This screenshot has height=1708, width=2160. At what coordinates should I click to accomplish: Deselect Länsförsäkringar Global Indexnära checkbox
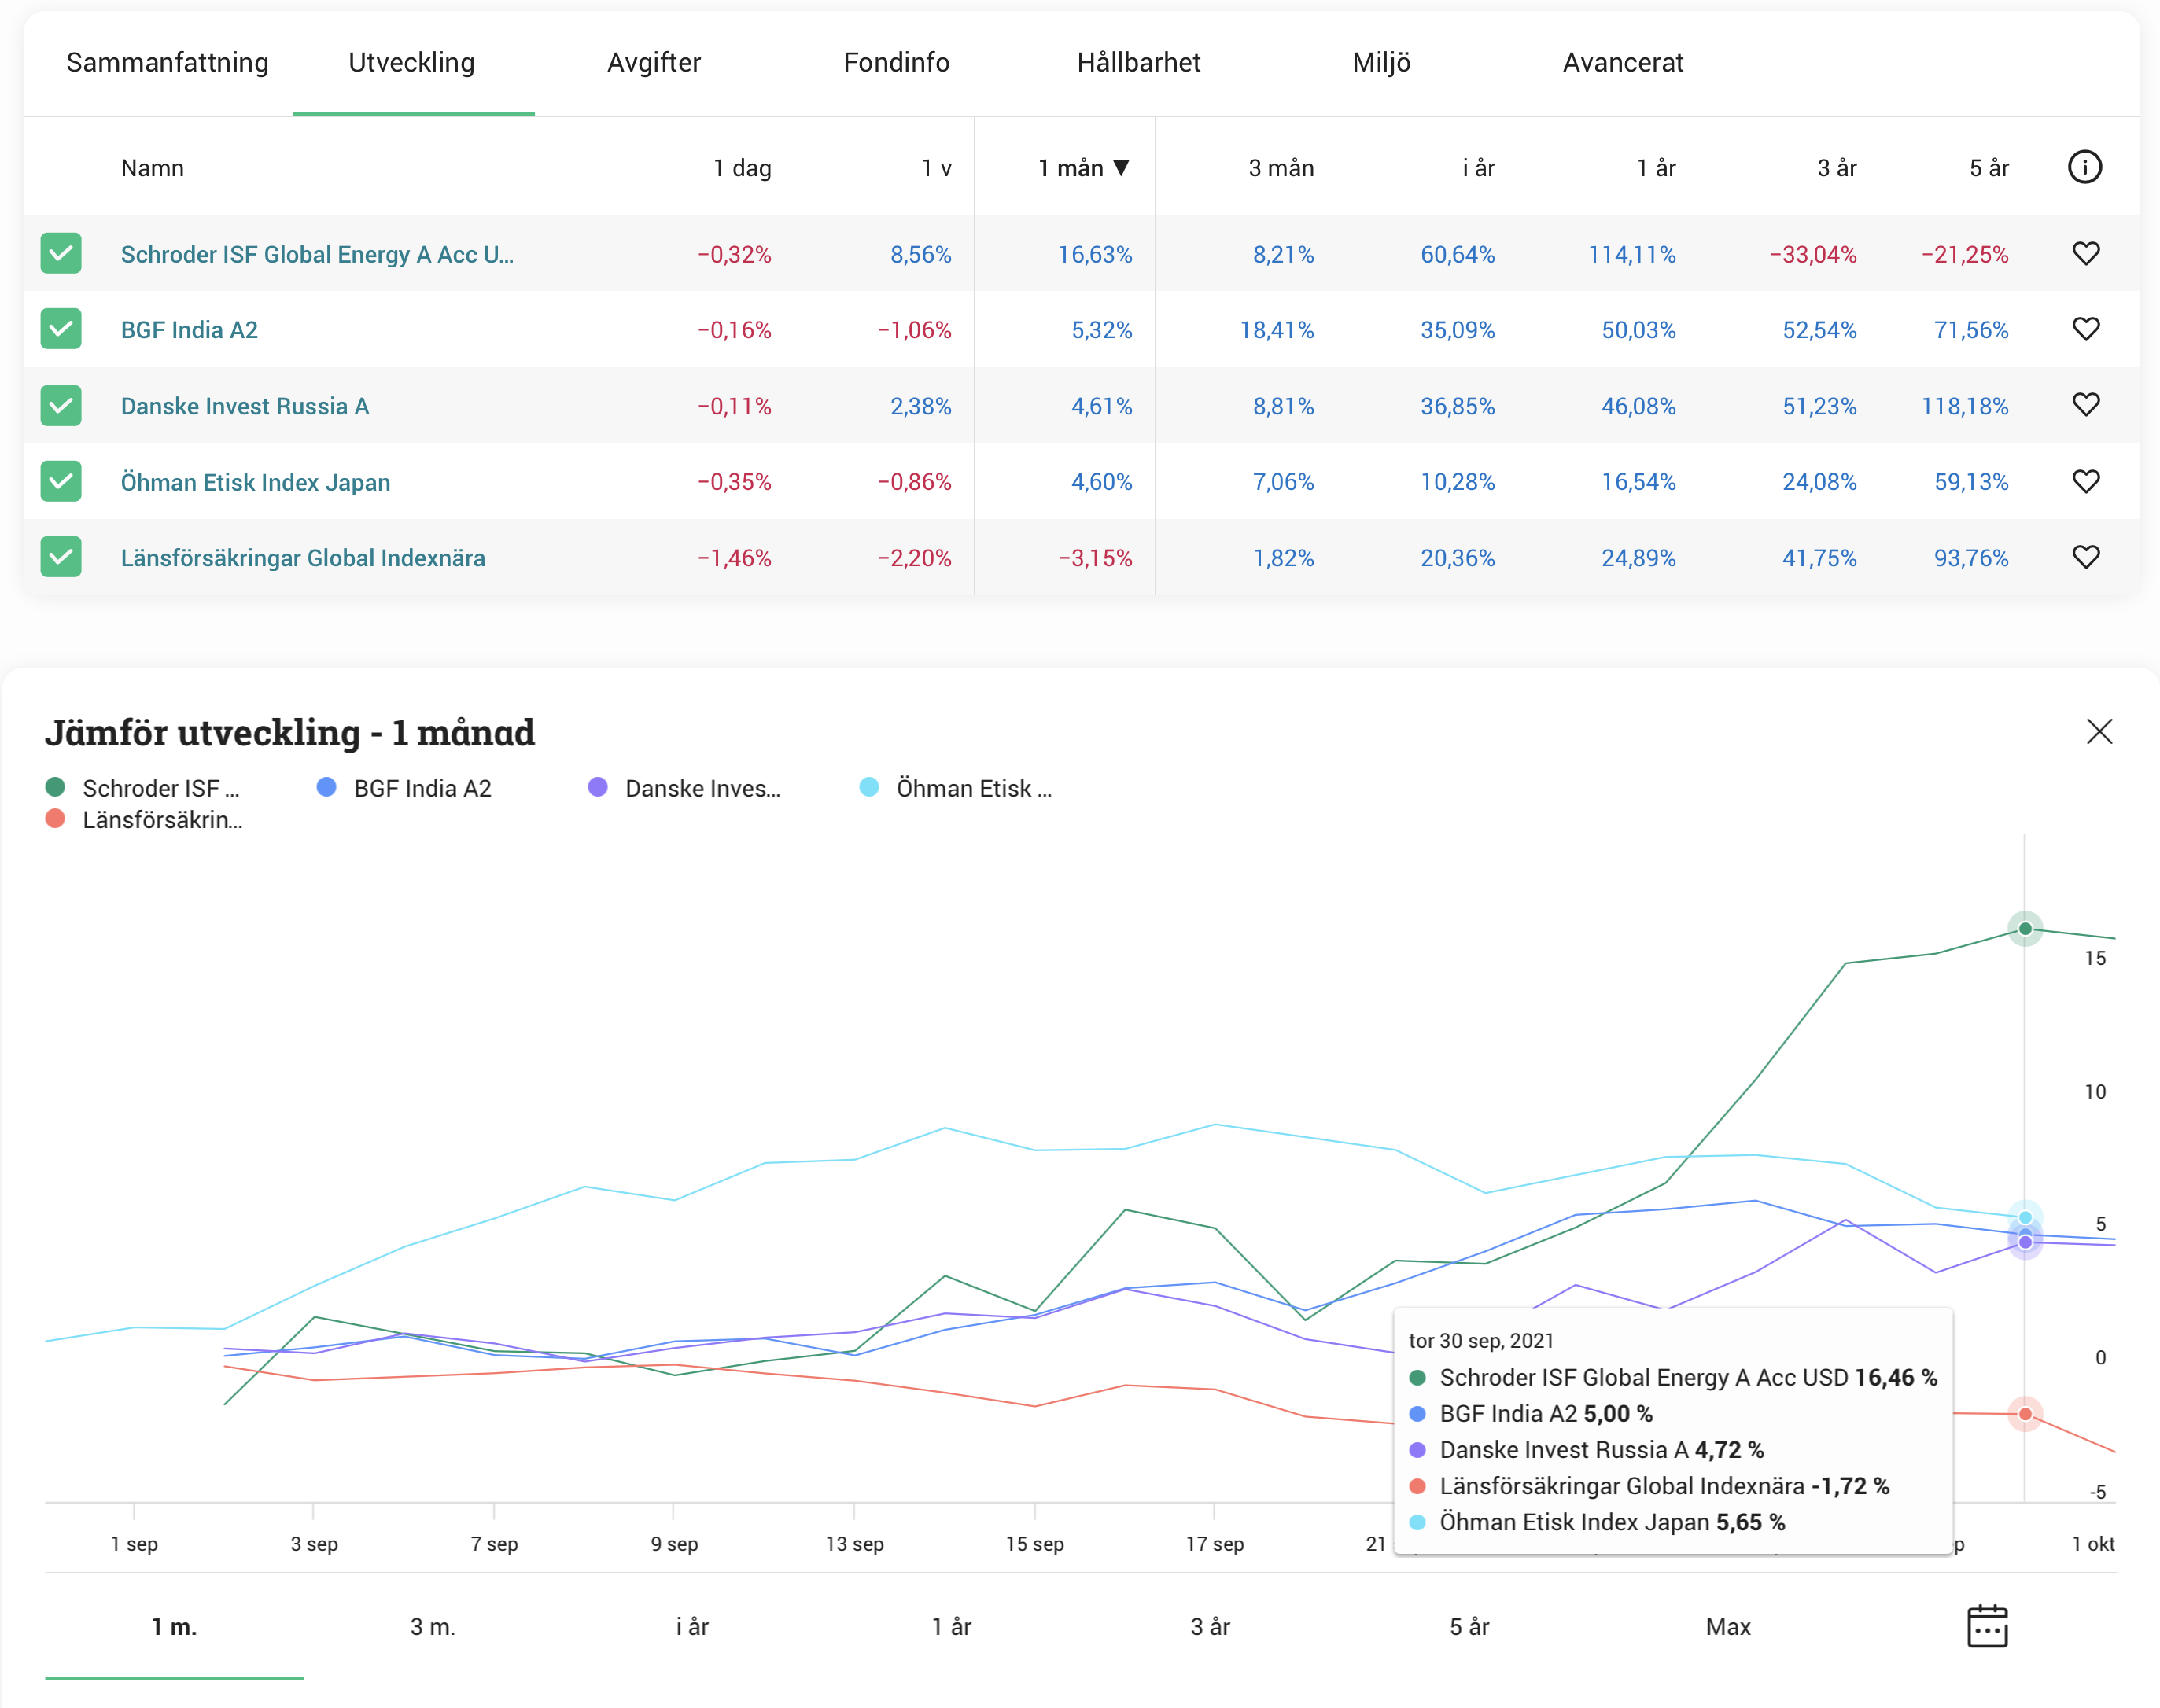61,557
